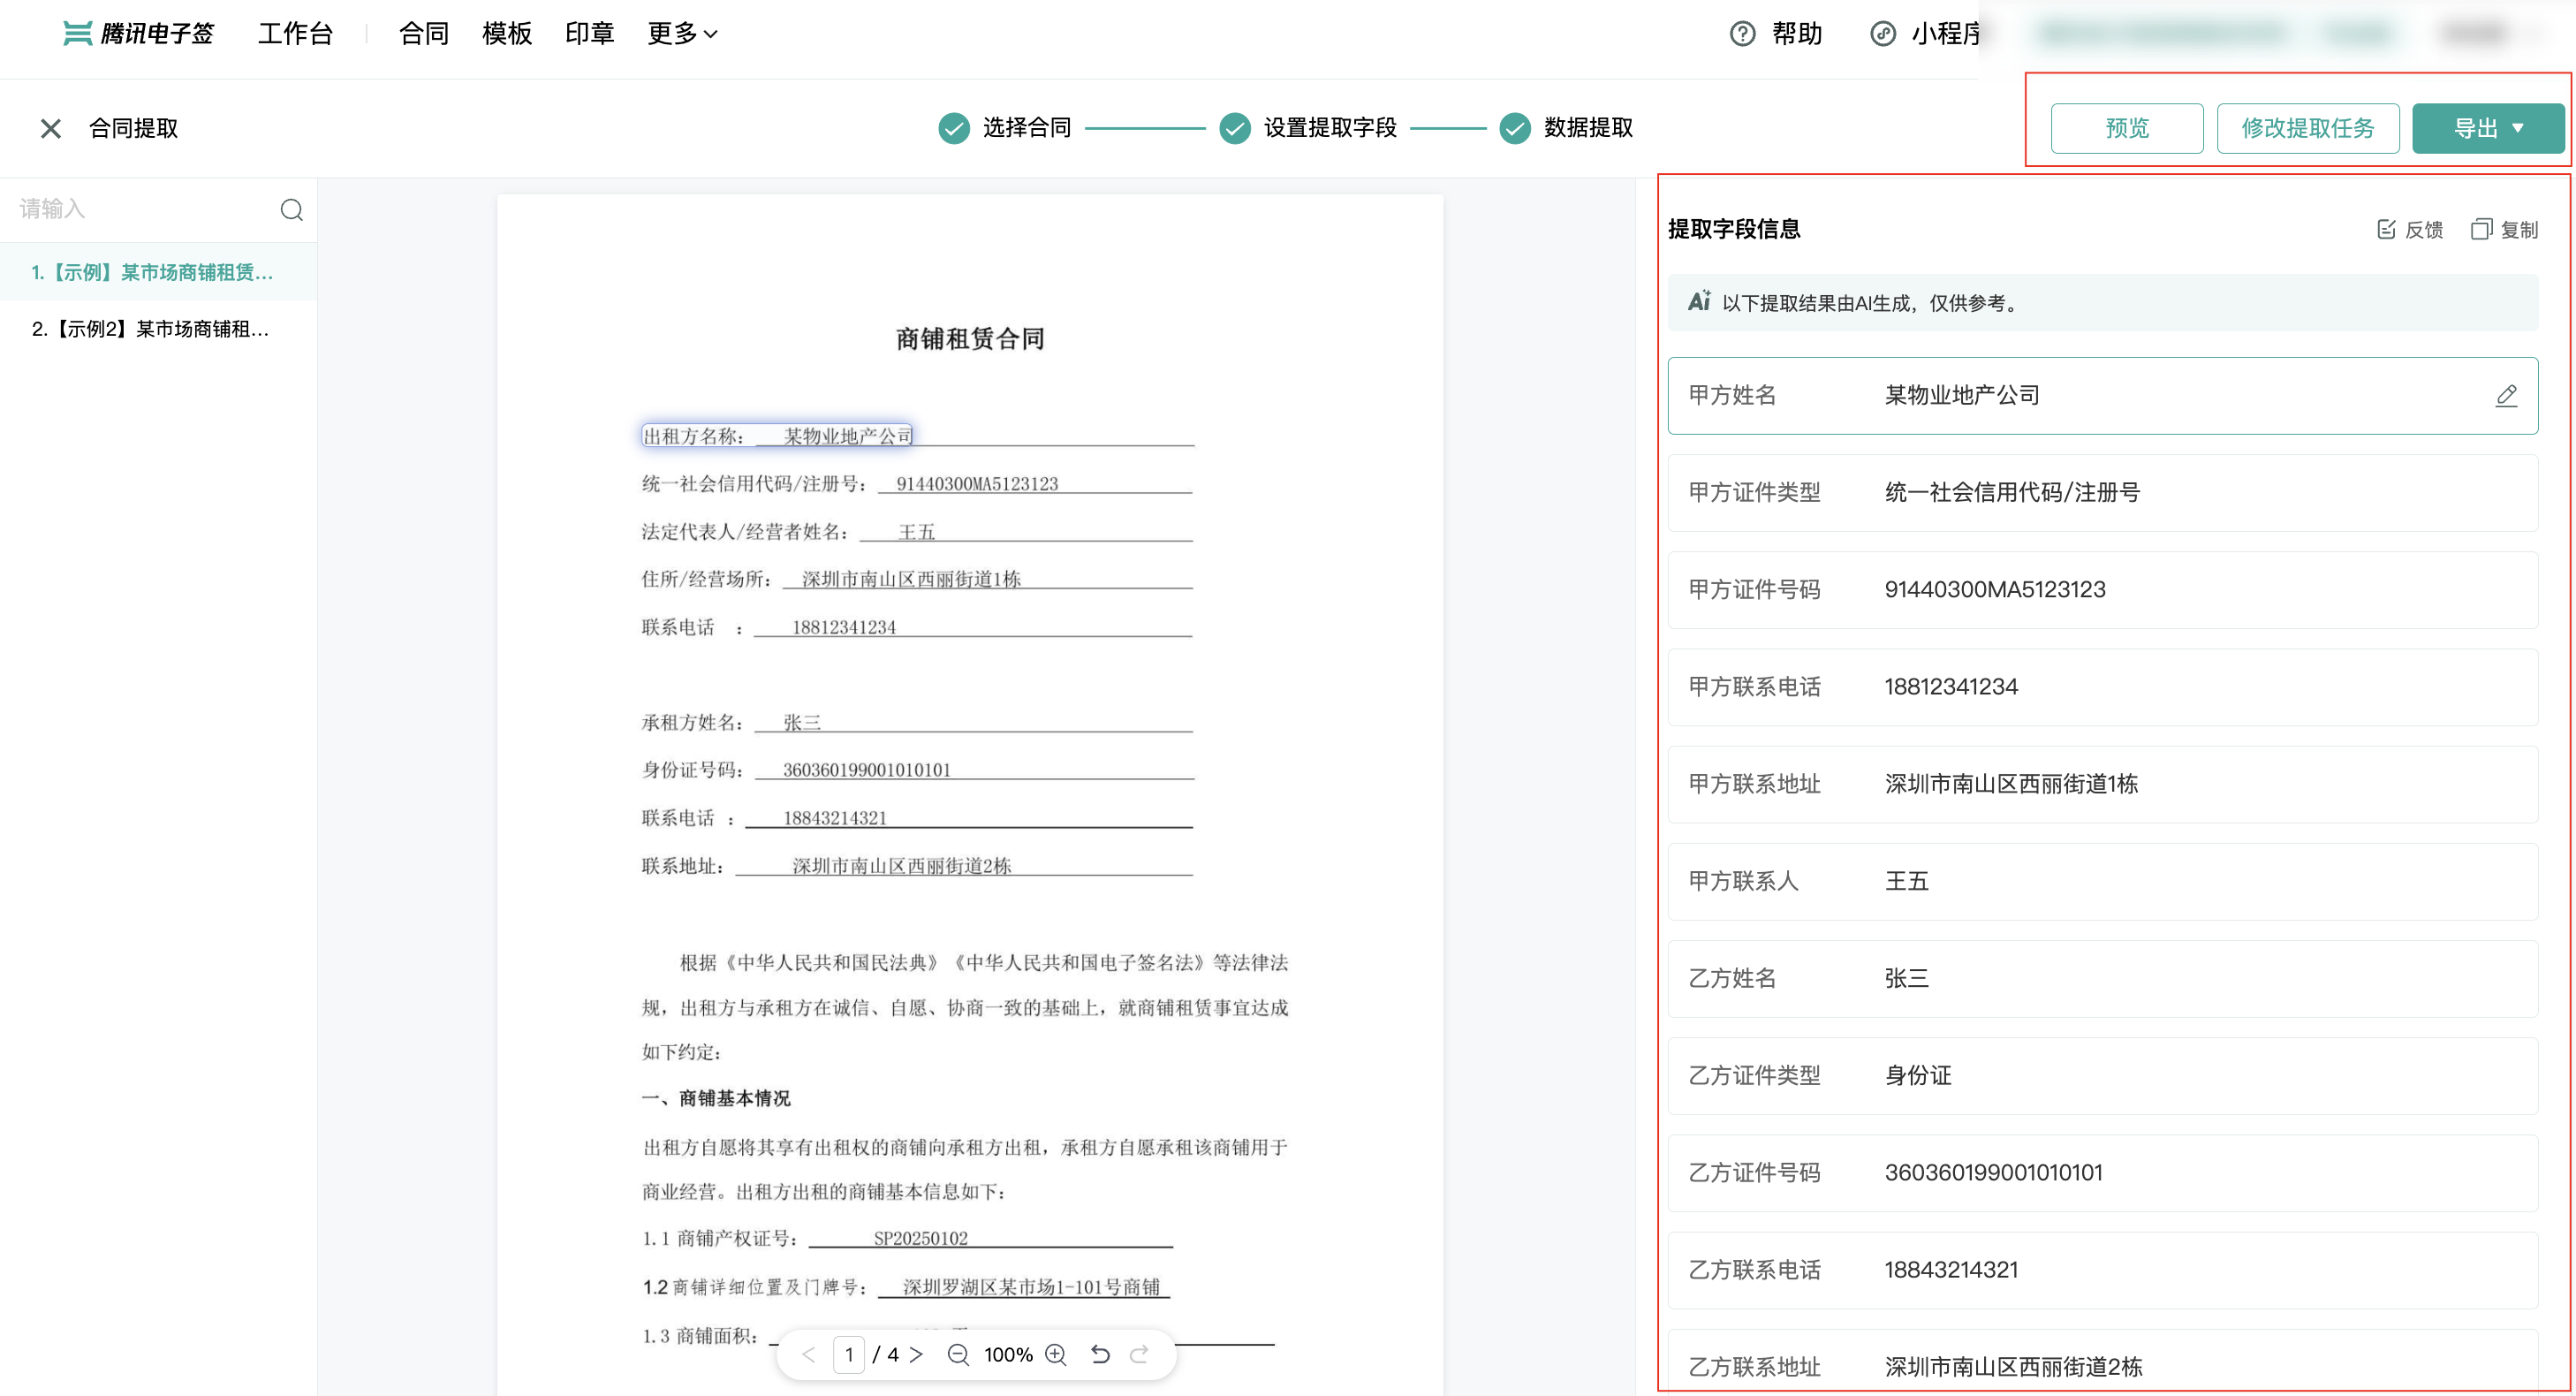The height and width of the screenshot is (1396, 2576).
Task: Click the 设置提取字段 step label
Action: [x=1330, y=128]
